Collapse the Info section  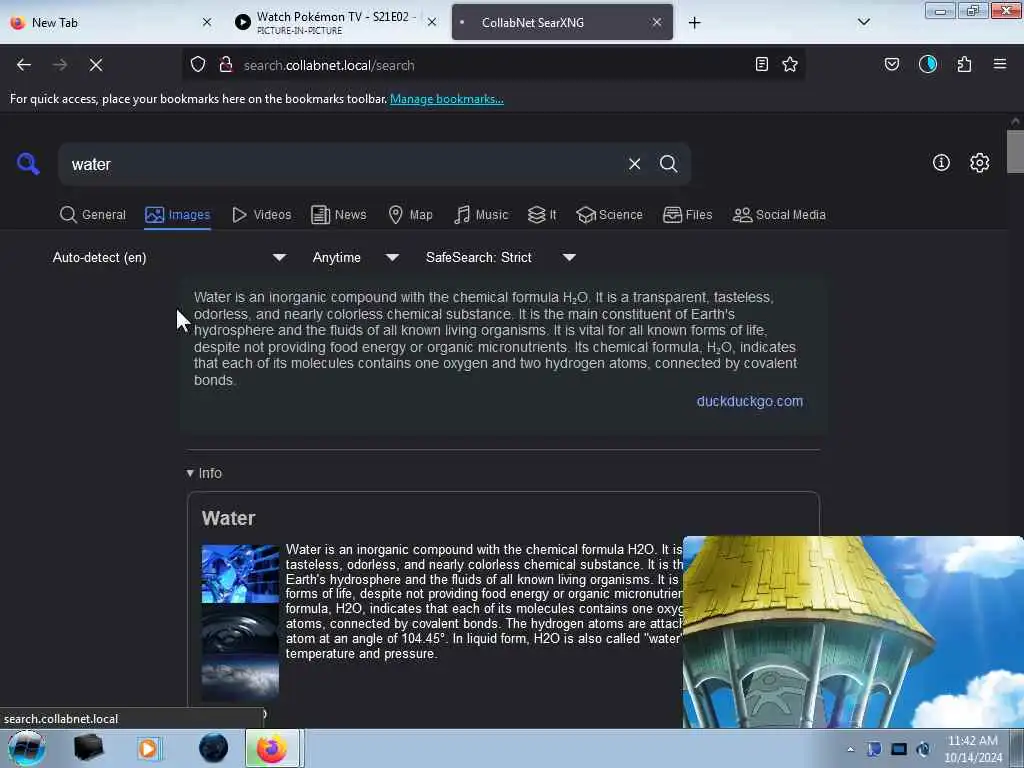[x=204, y=473]
